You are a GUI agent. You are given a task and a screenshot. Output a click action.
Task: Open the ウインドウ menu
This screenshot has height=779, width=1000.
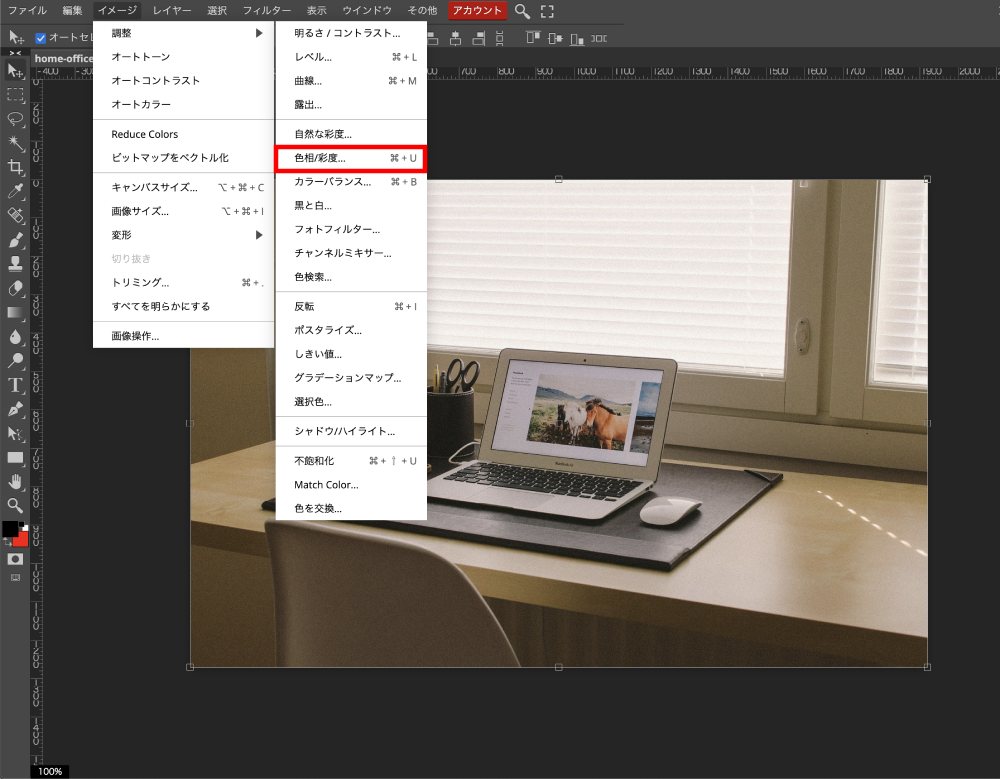coord(367,10)
